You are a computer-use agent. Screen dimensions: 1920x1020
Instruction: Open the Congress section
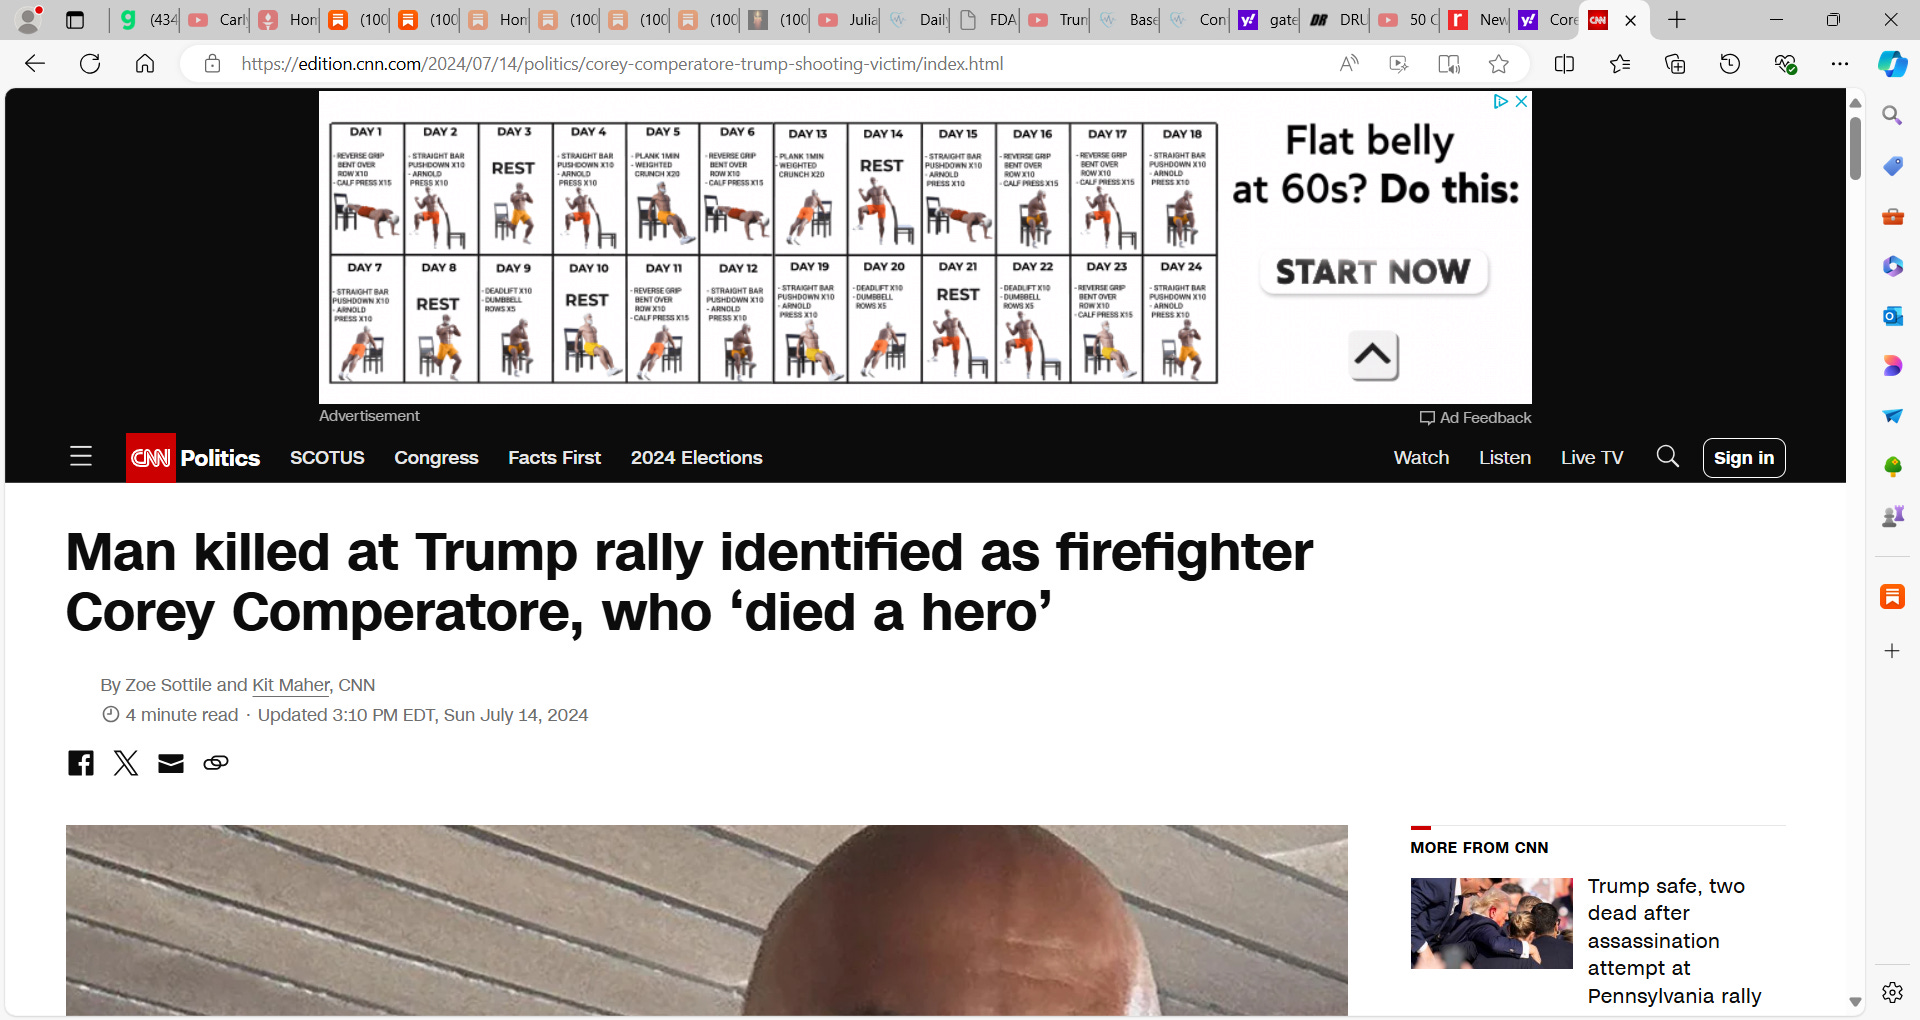click(436, 457)
